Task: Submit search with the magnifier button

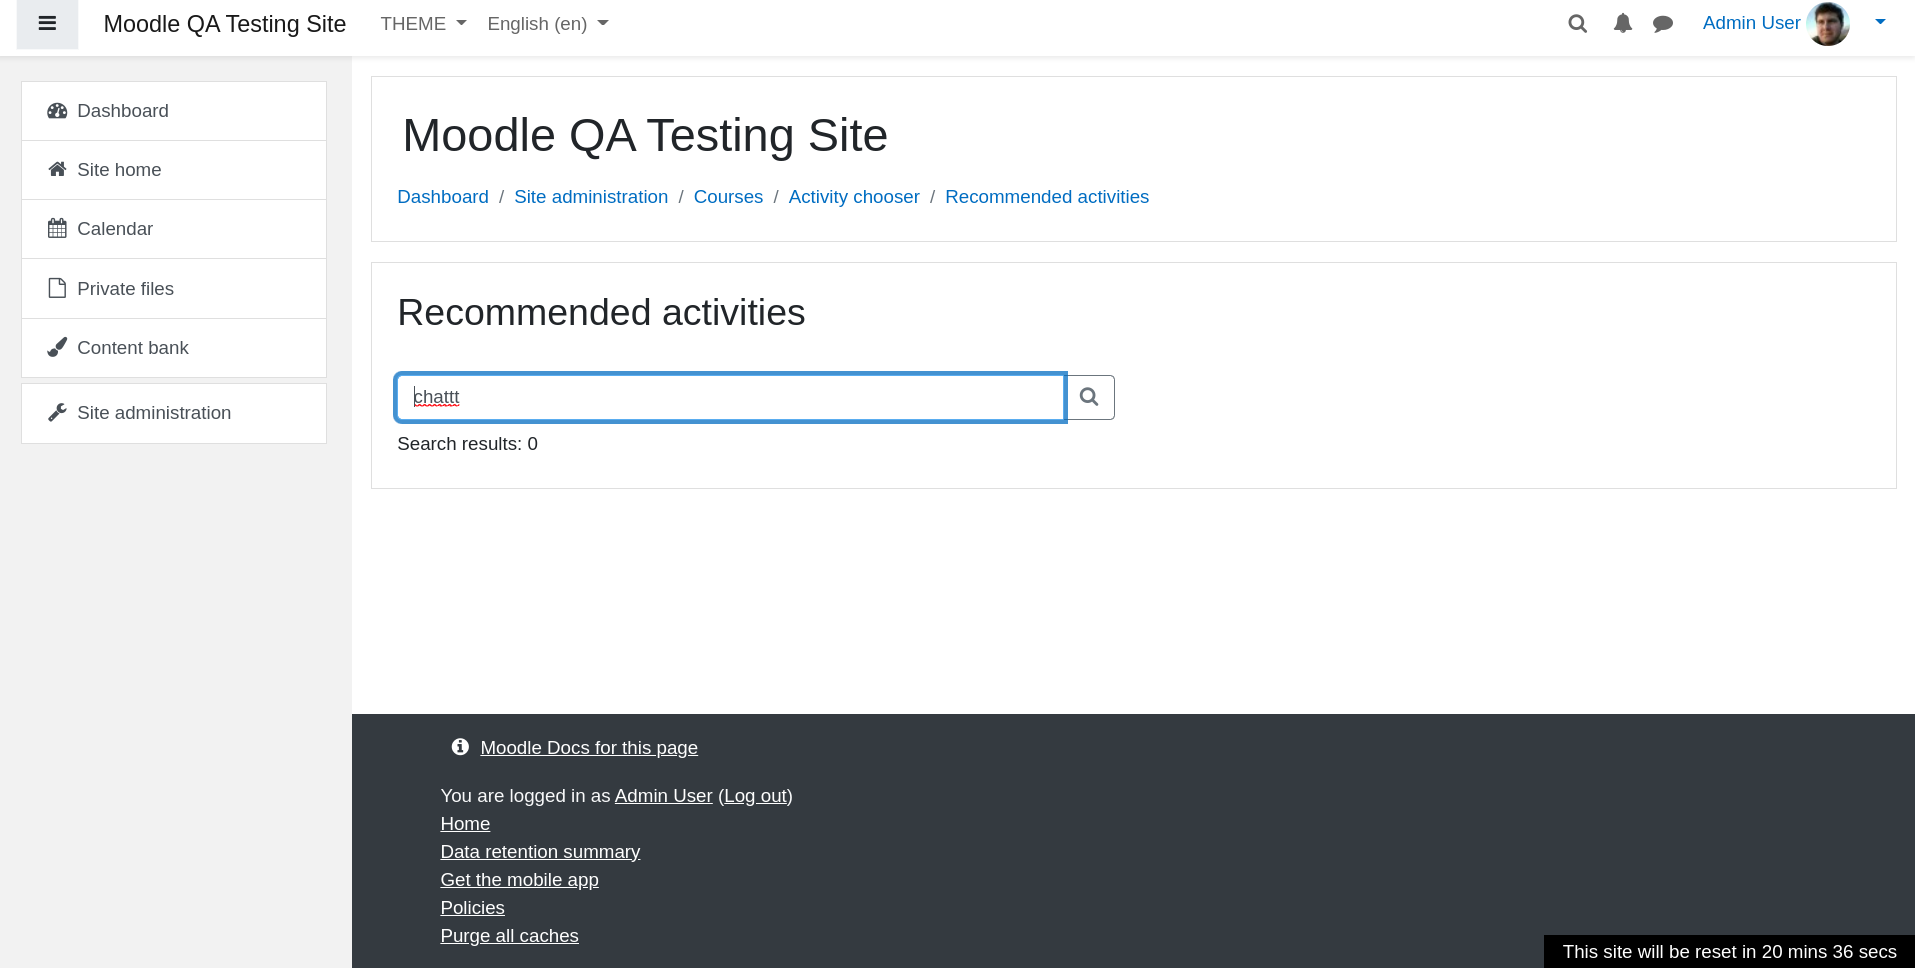Action: [1090, 398]
